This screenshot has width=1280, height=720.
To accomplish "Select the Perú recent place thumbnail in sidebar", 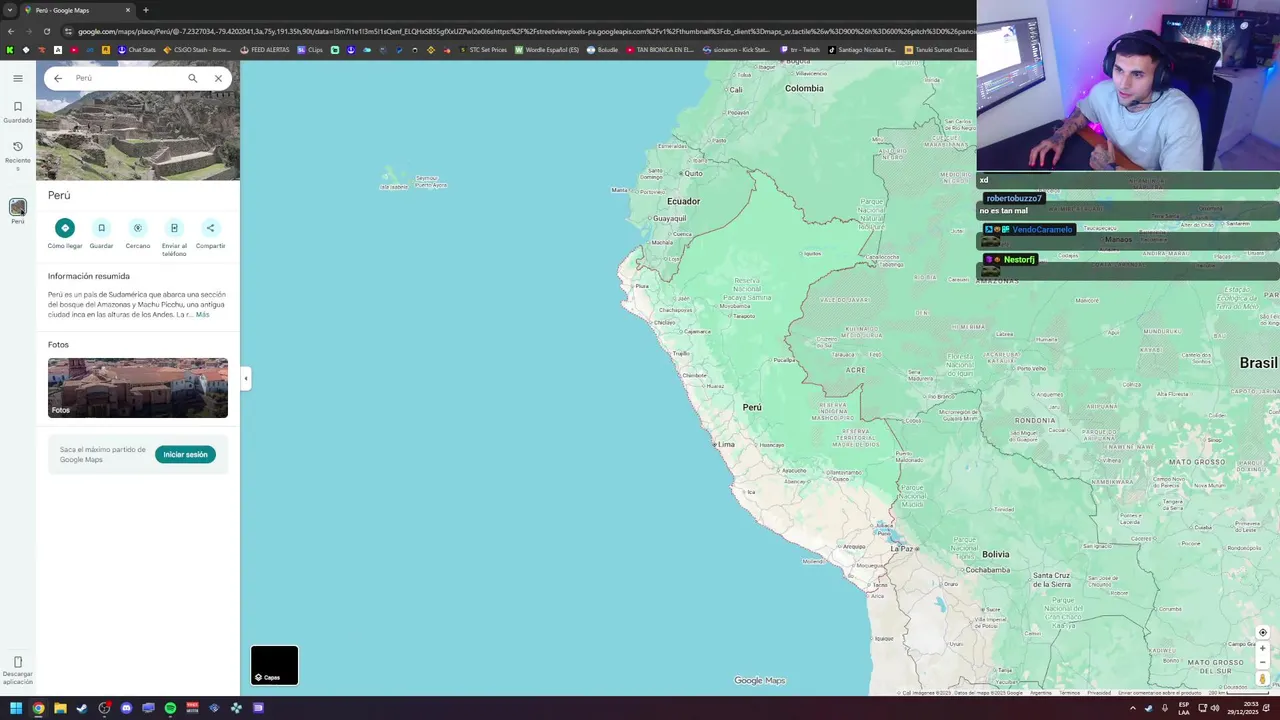I will tap(17, 208).
